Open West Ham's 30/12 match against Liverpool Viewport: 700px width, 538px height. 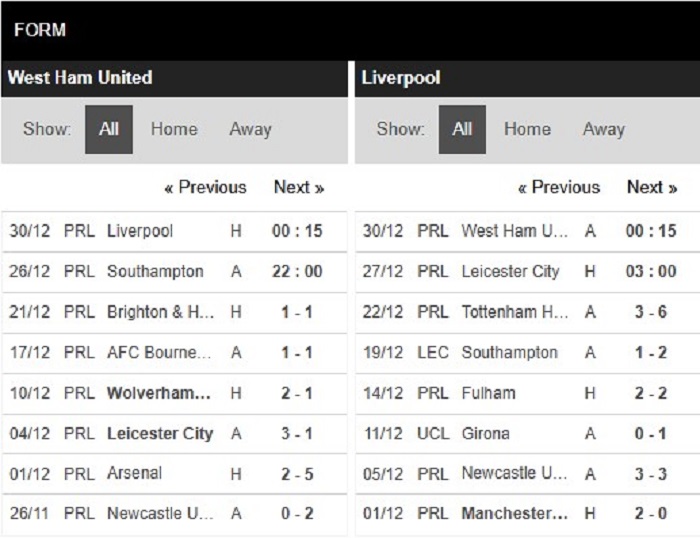pos(174,231)
